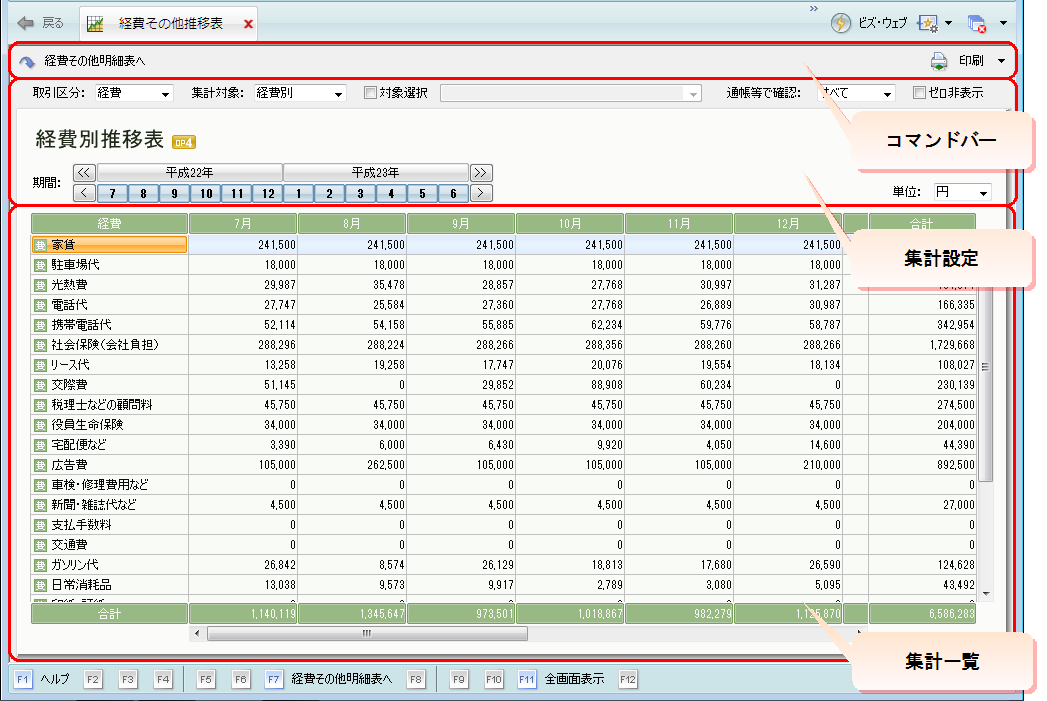Click F7 経費その他明細表へ function key
The height and width of the screenshot is (701, 1047).
[x=330, y=680]
